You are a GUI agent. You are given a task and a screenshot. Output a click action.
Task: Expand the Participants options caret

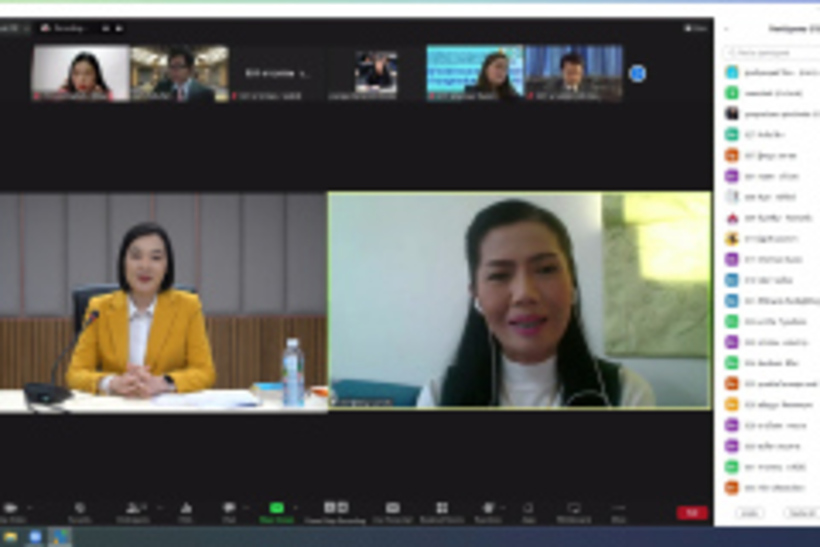pos(160,507)
